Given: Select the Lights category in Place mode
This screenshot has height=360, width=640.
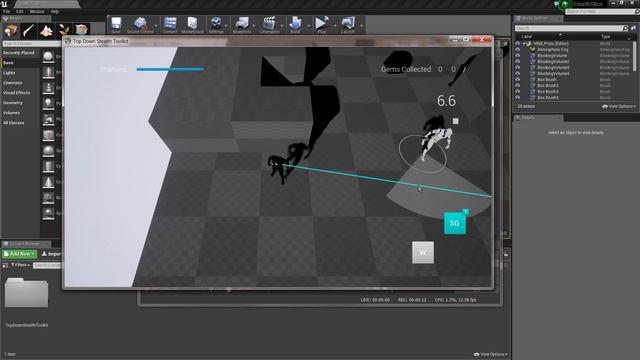Looking at the screenshot, I should 9,73.
